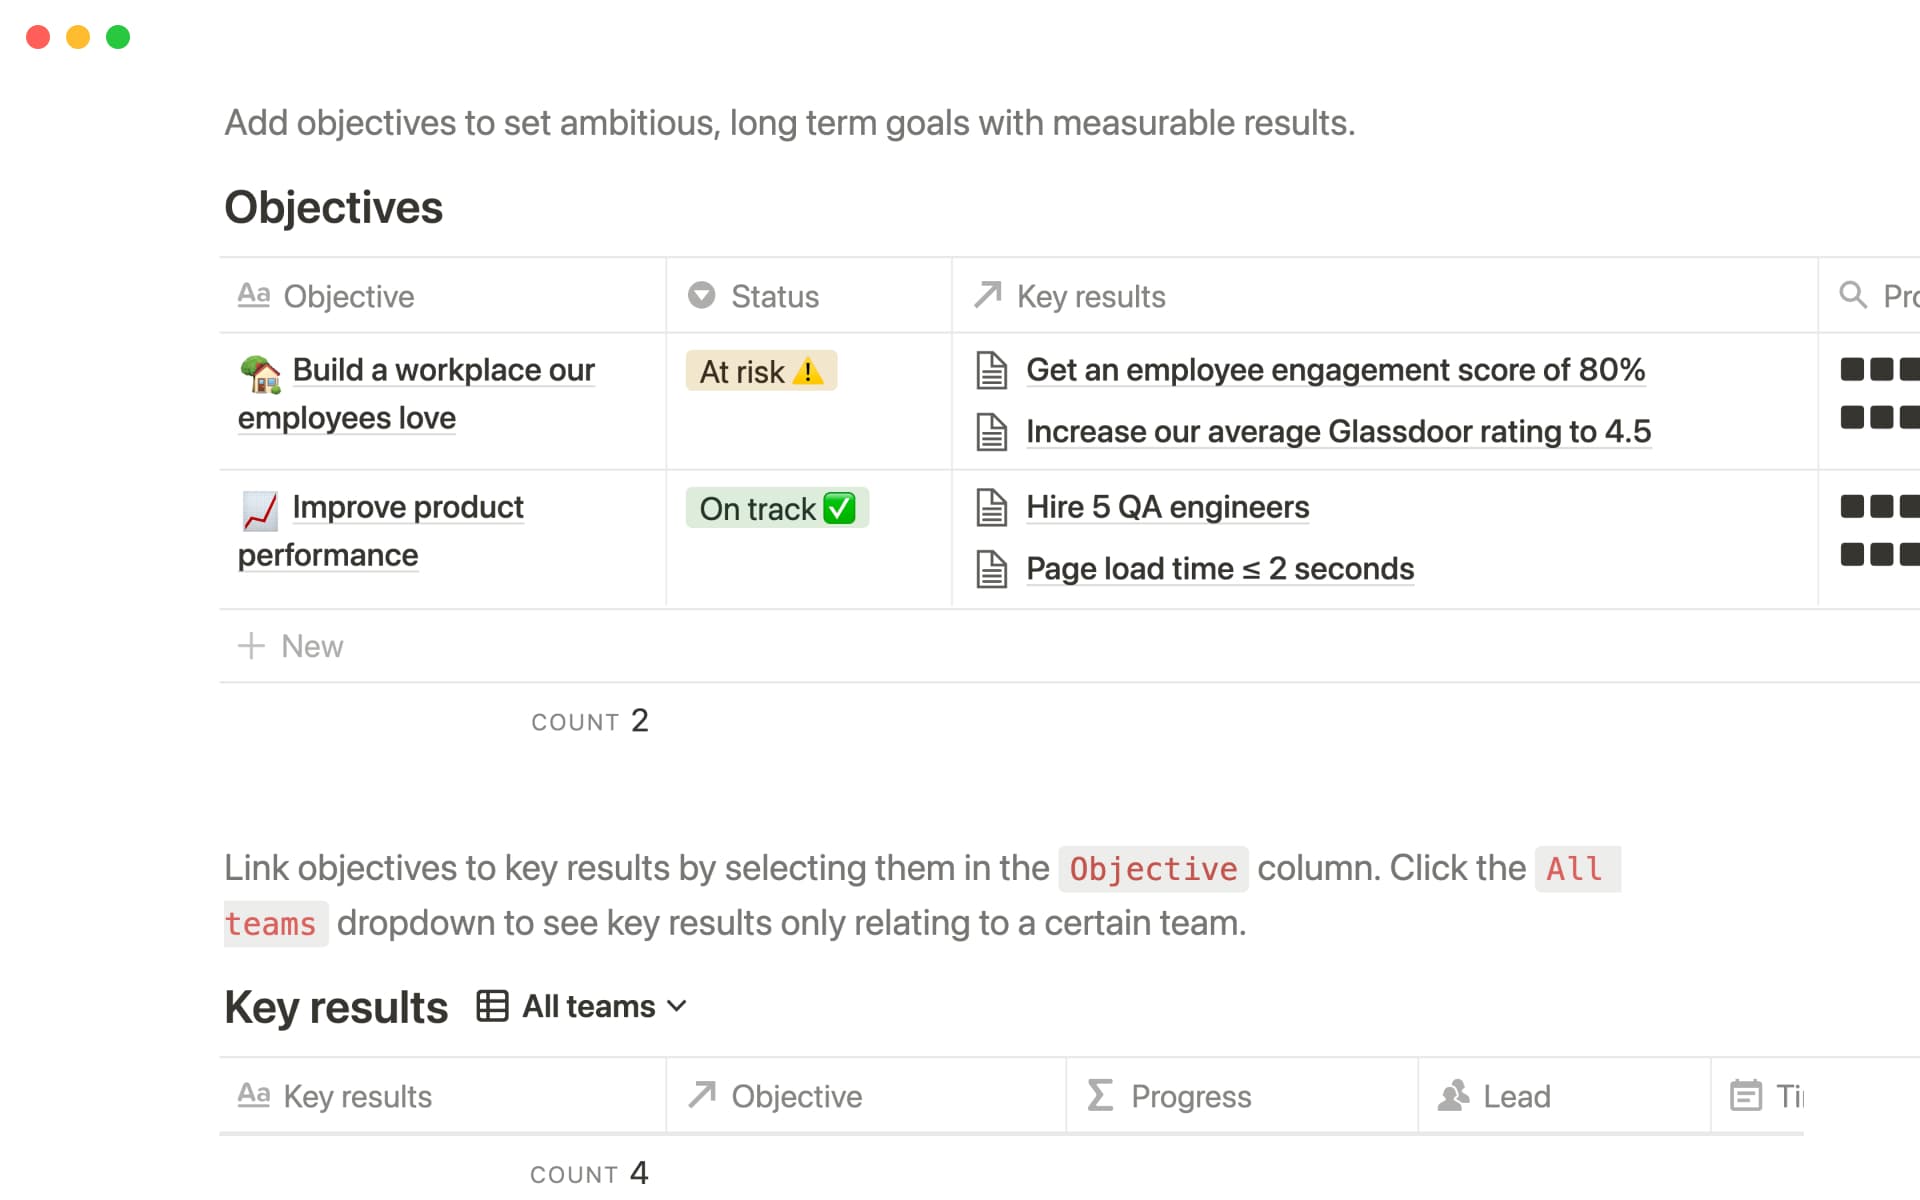
Task: Open the Status dropdown in the column header
Action: [701, 295]
